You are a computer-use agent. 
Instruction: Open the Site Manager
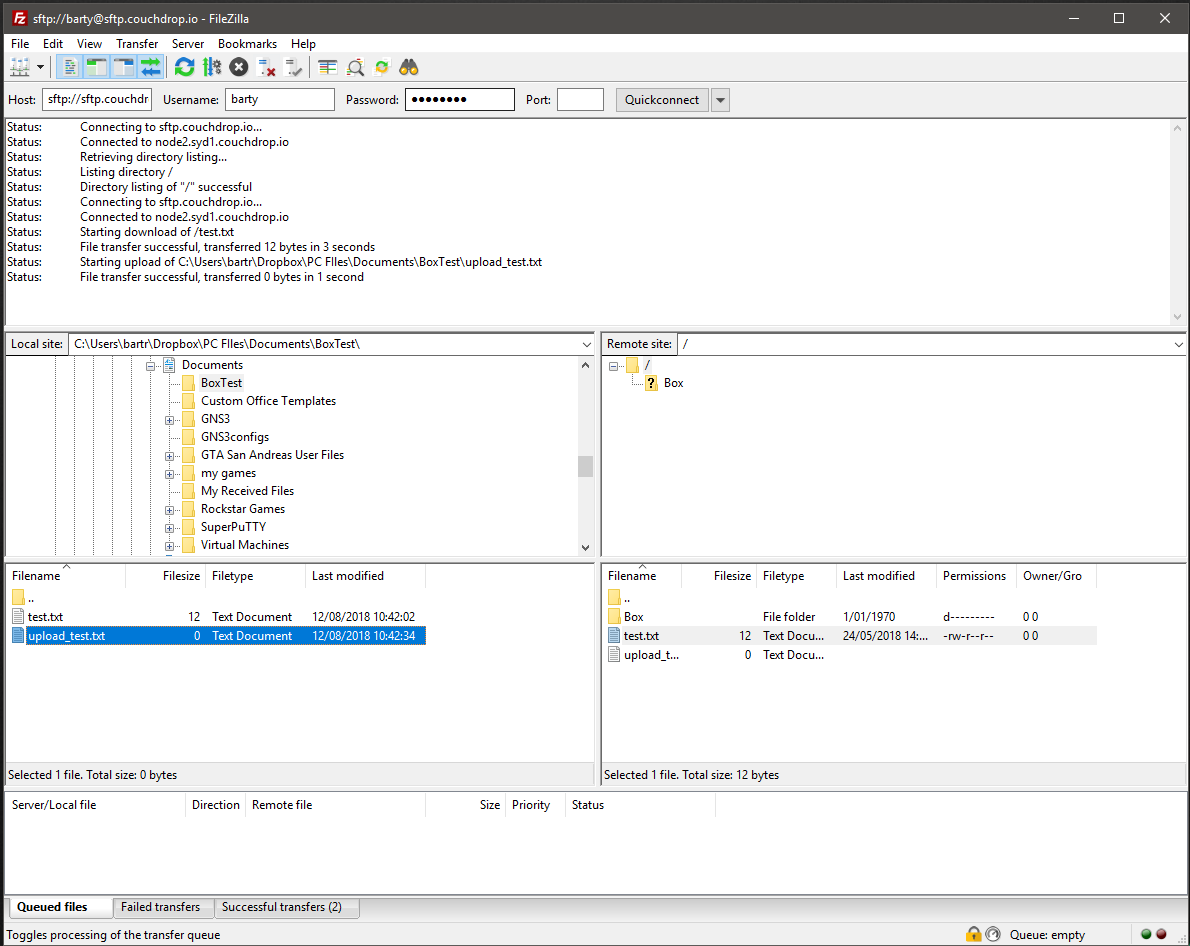20,67
